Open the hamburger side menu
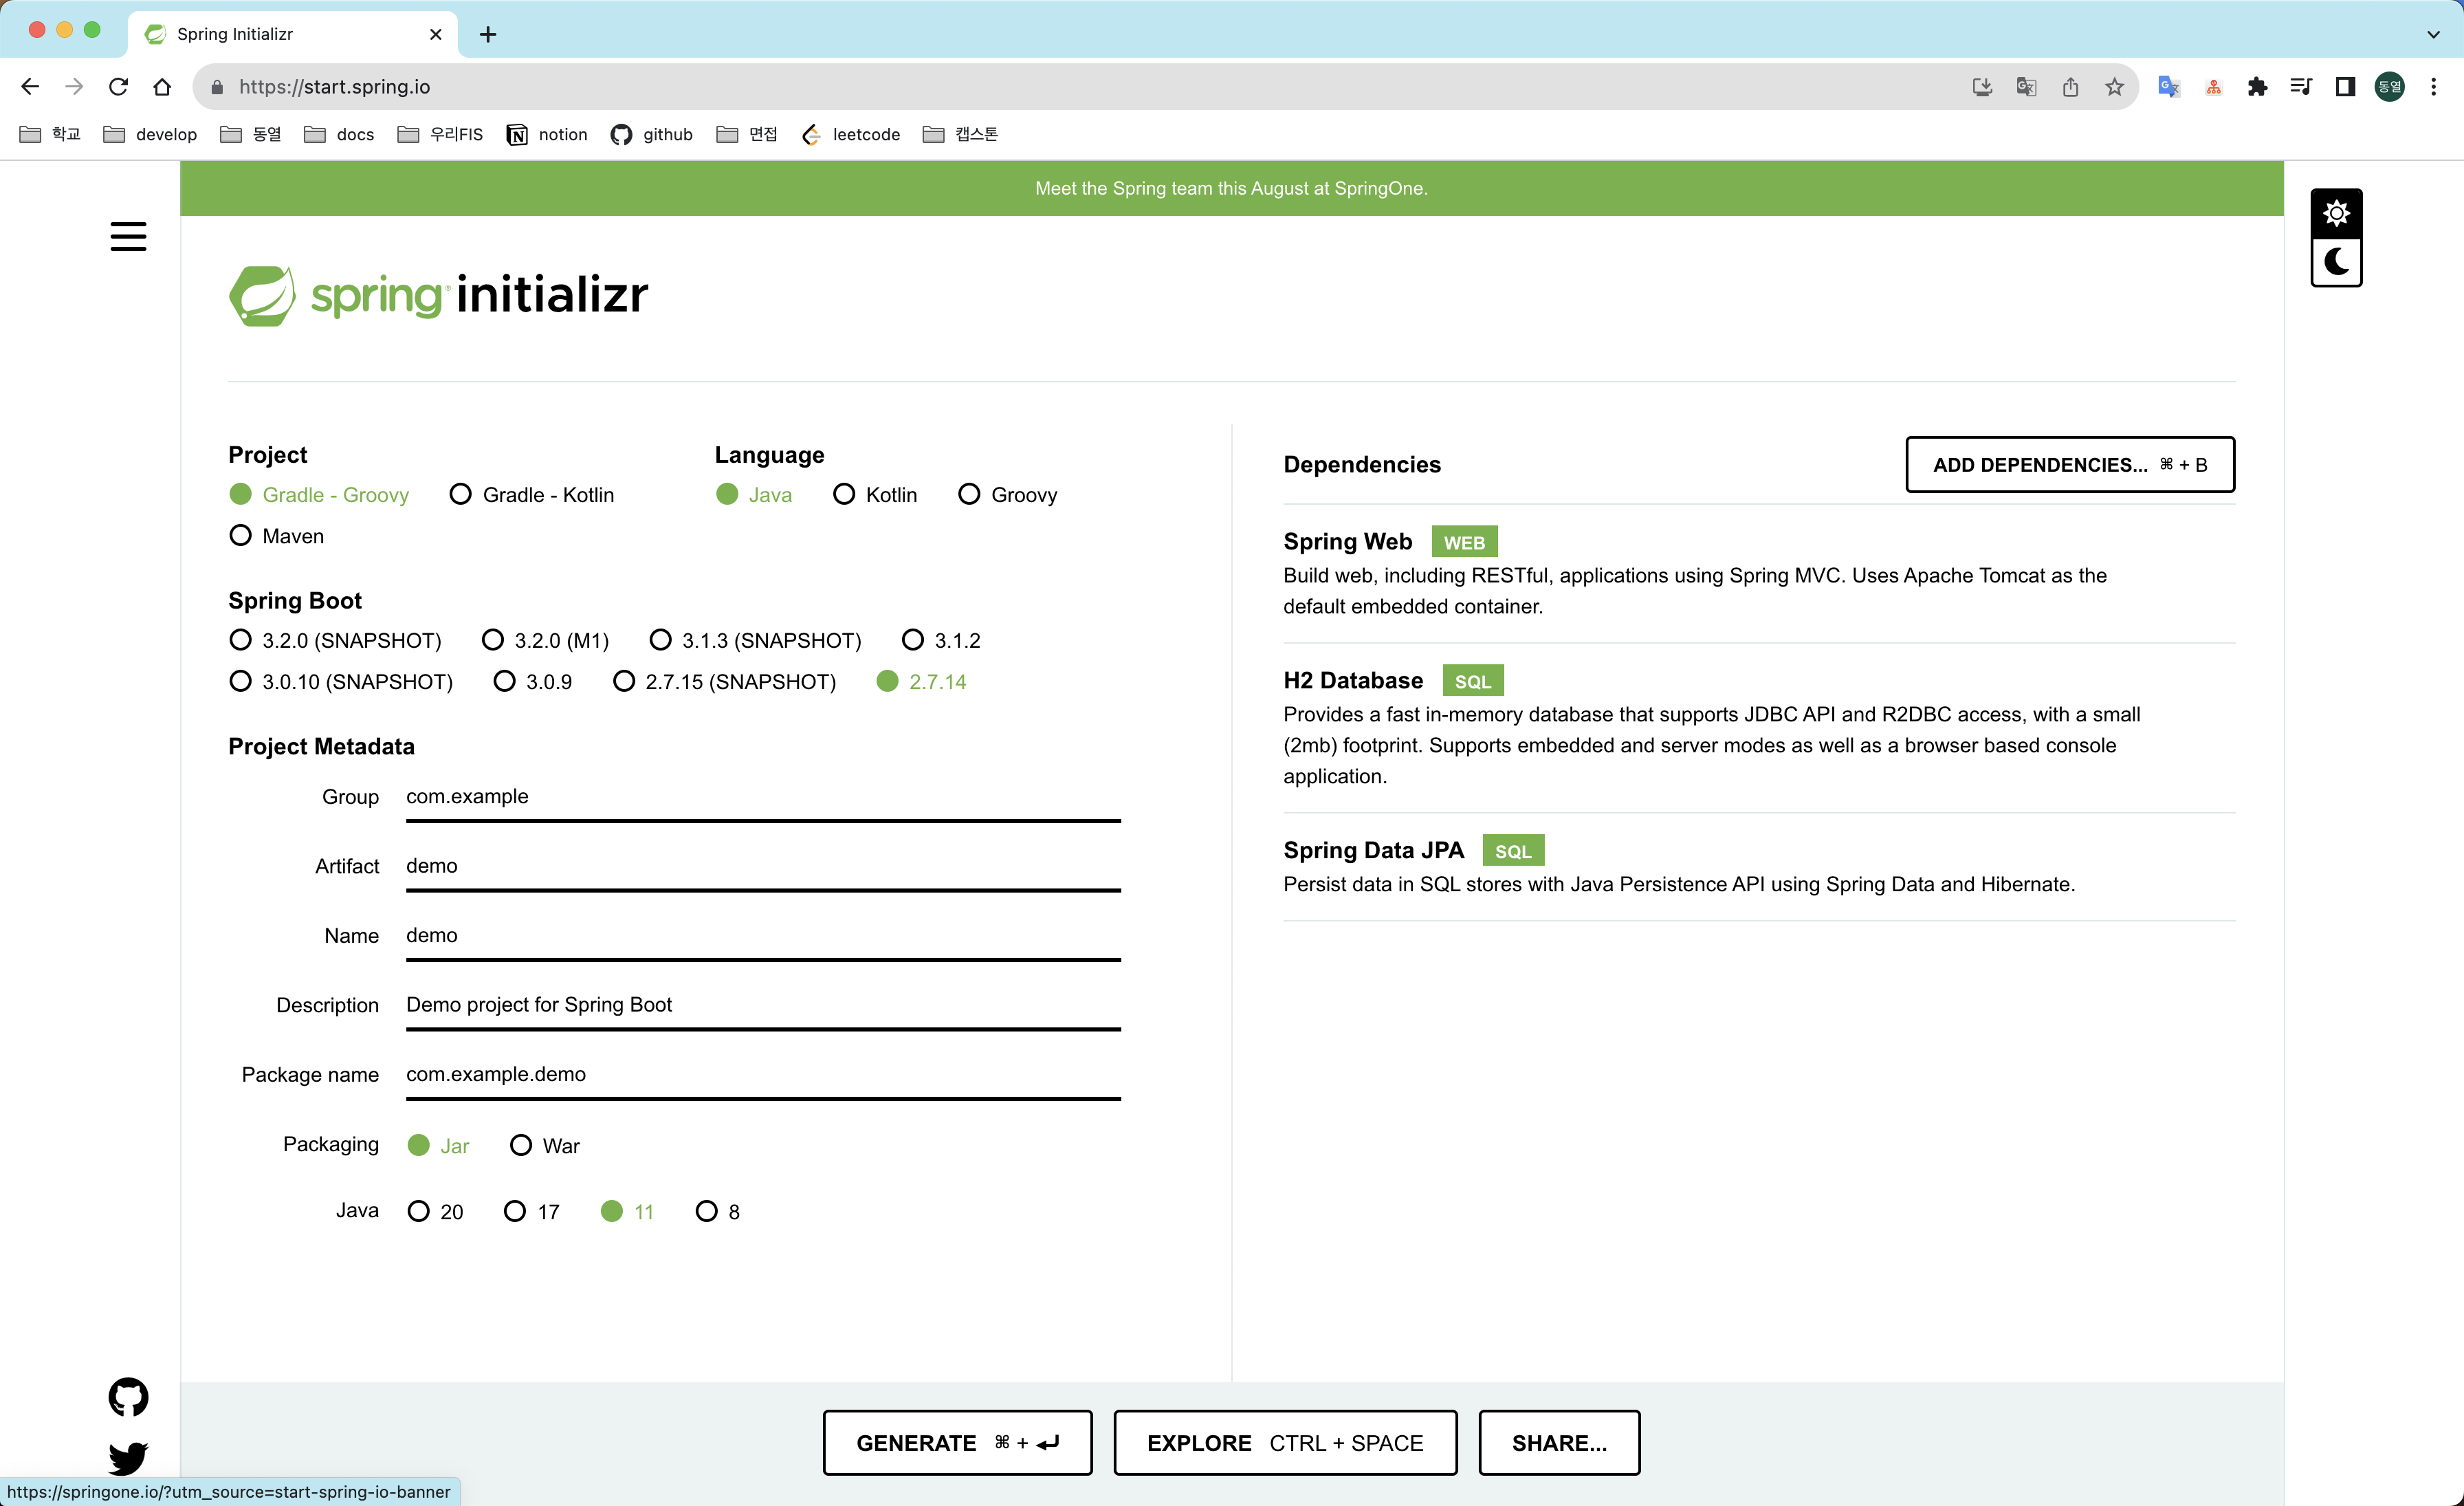The height and width of the screenshot is (1506, 2464). pos(128,236)
